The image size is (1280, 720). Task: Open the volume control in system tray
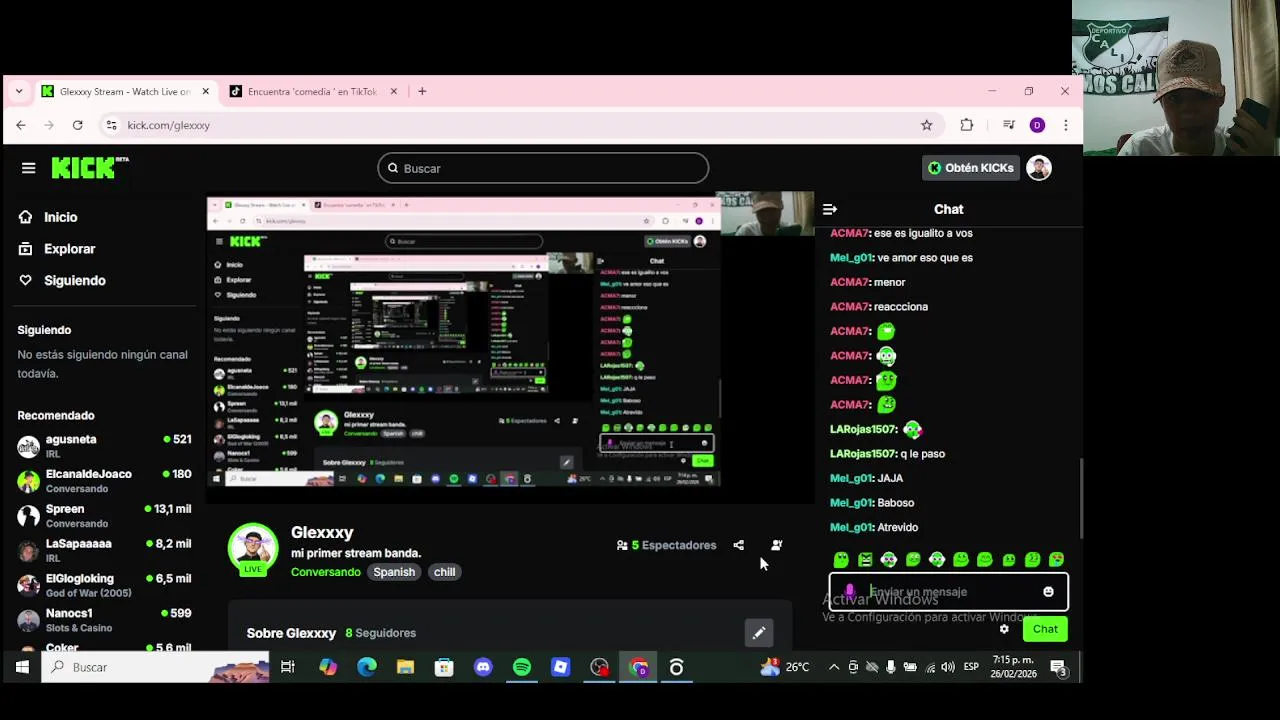pos(948,667)
